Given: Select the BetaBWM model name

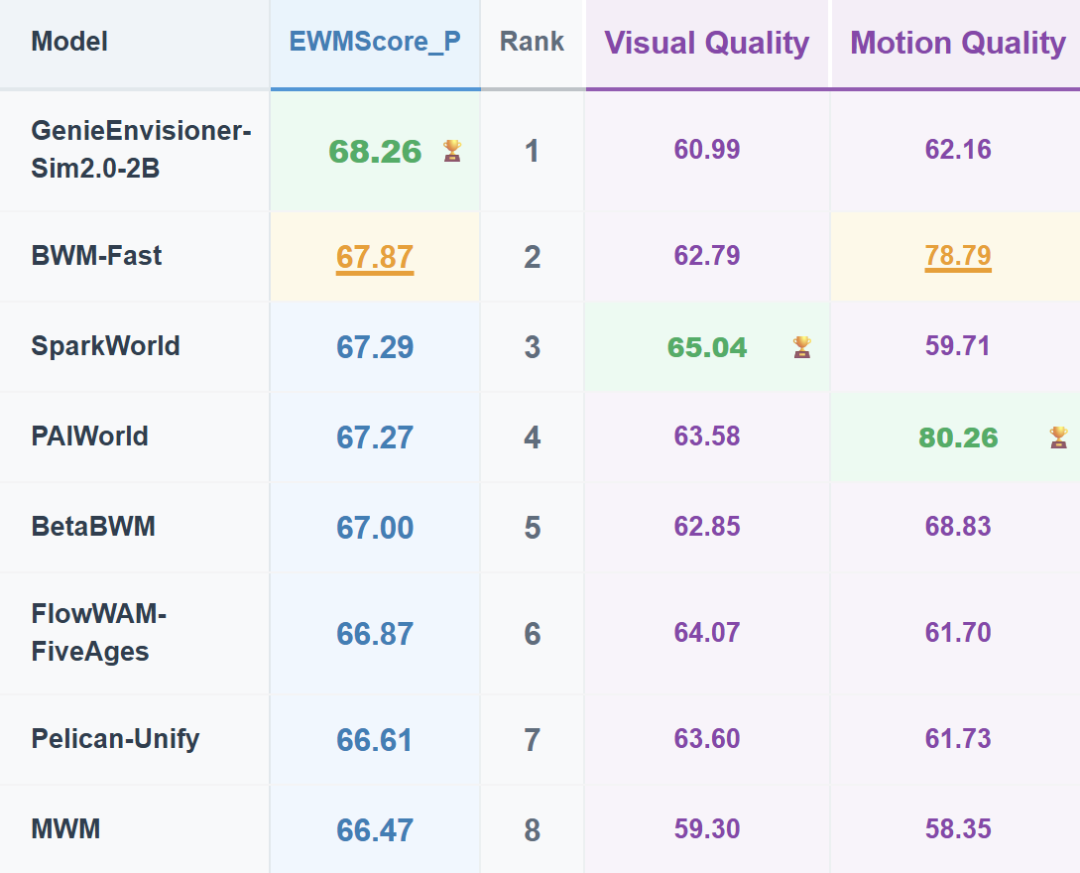Looking at the screenshot, I should 93,526.
